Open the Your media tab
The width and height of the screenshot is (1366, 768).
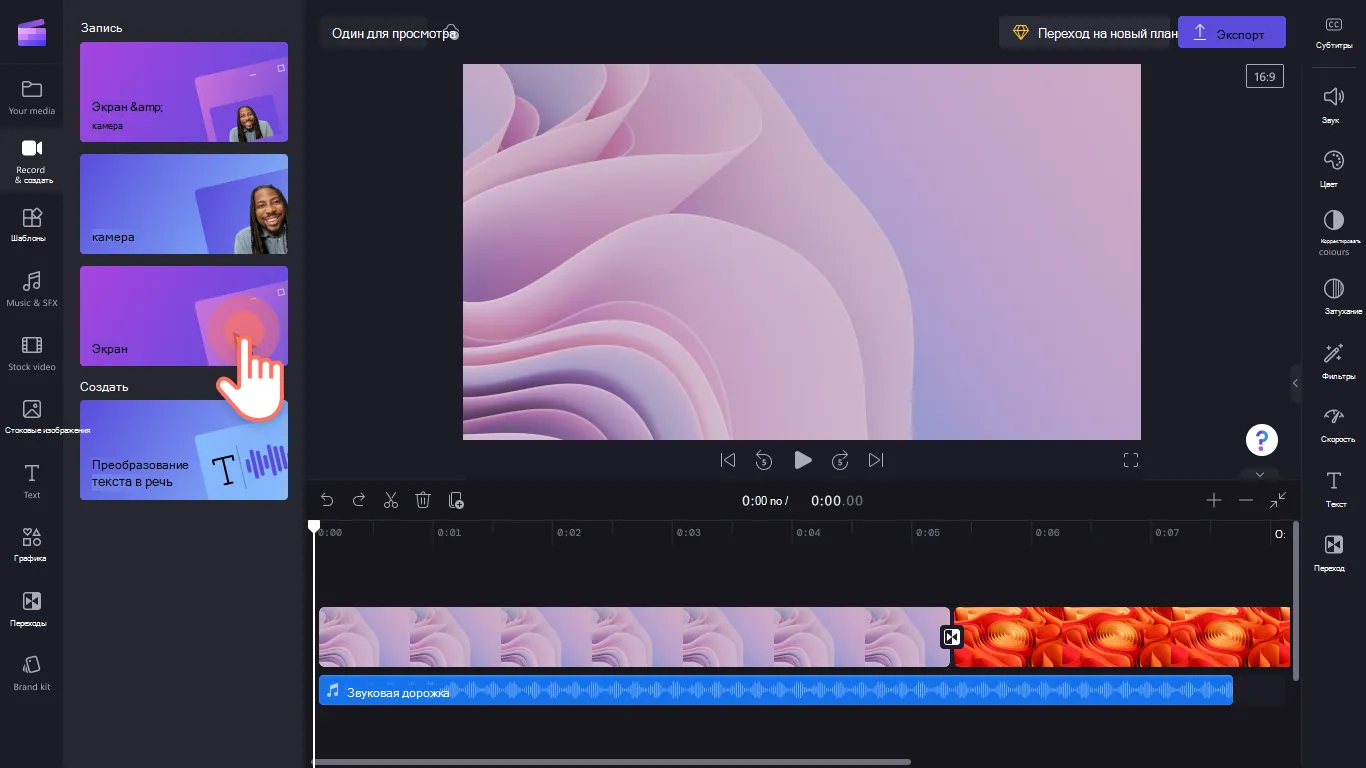pos(32,97)
